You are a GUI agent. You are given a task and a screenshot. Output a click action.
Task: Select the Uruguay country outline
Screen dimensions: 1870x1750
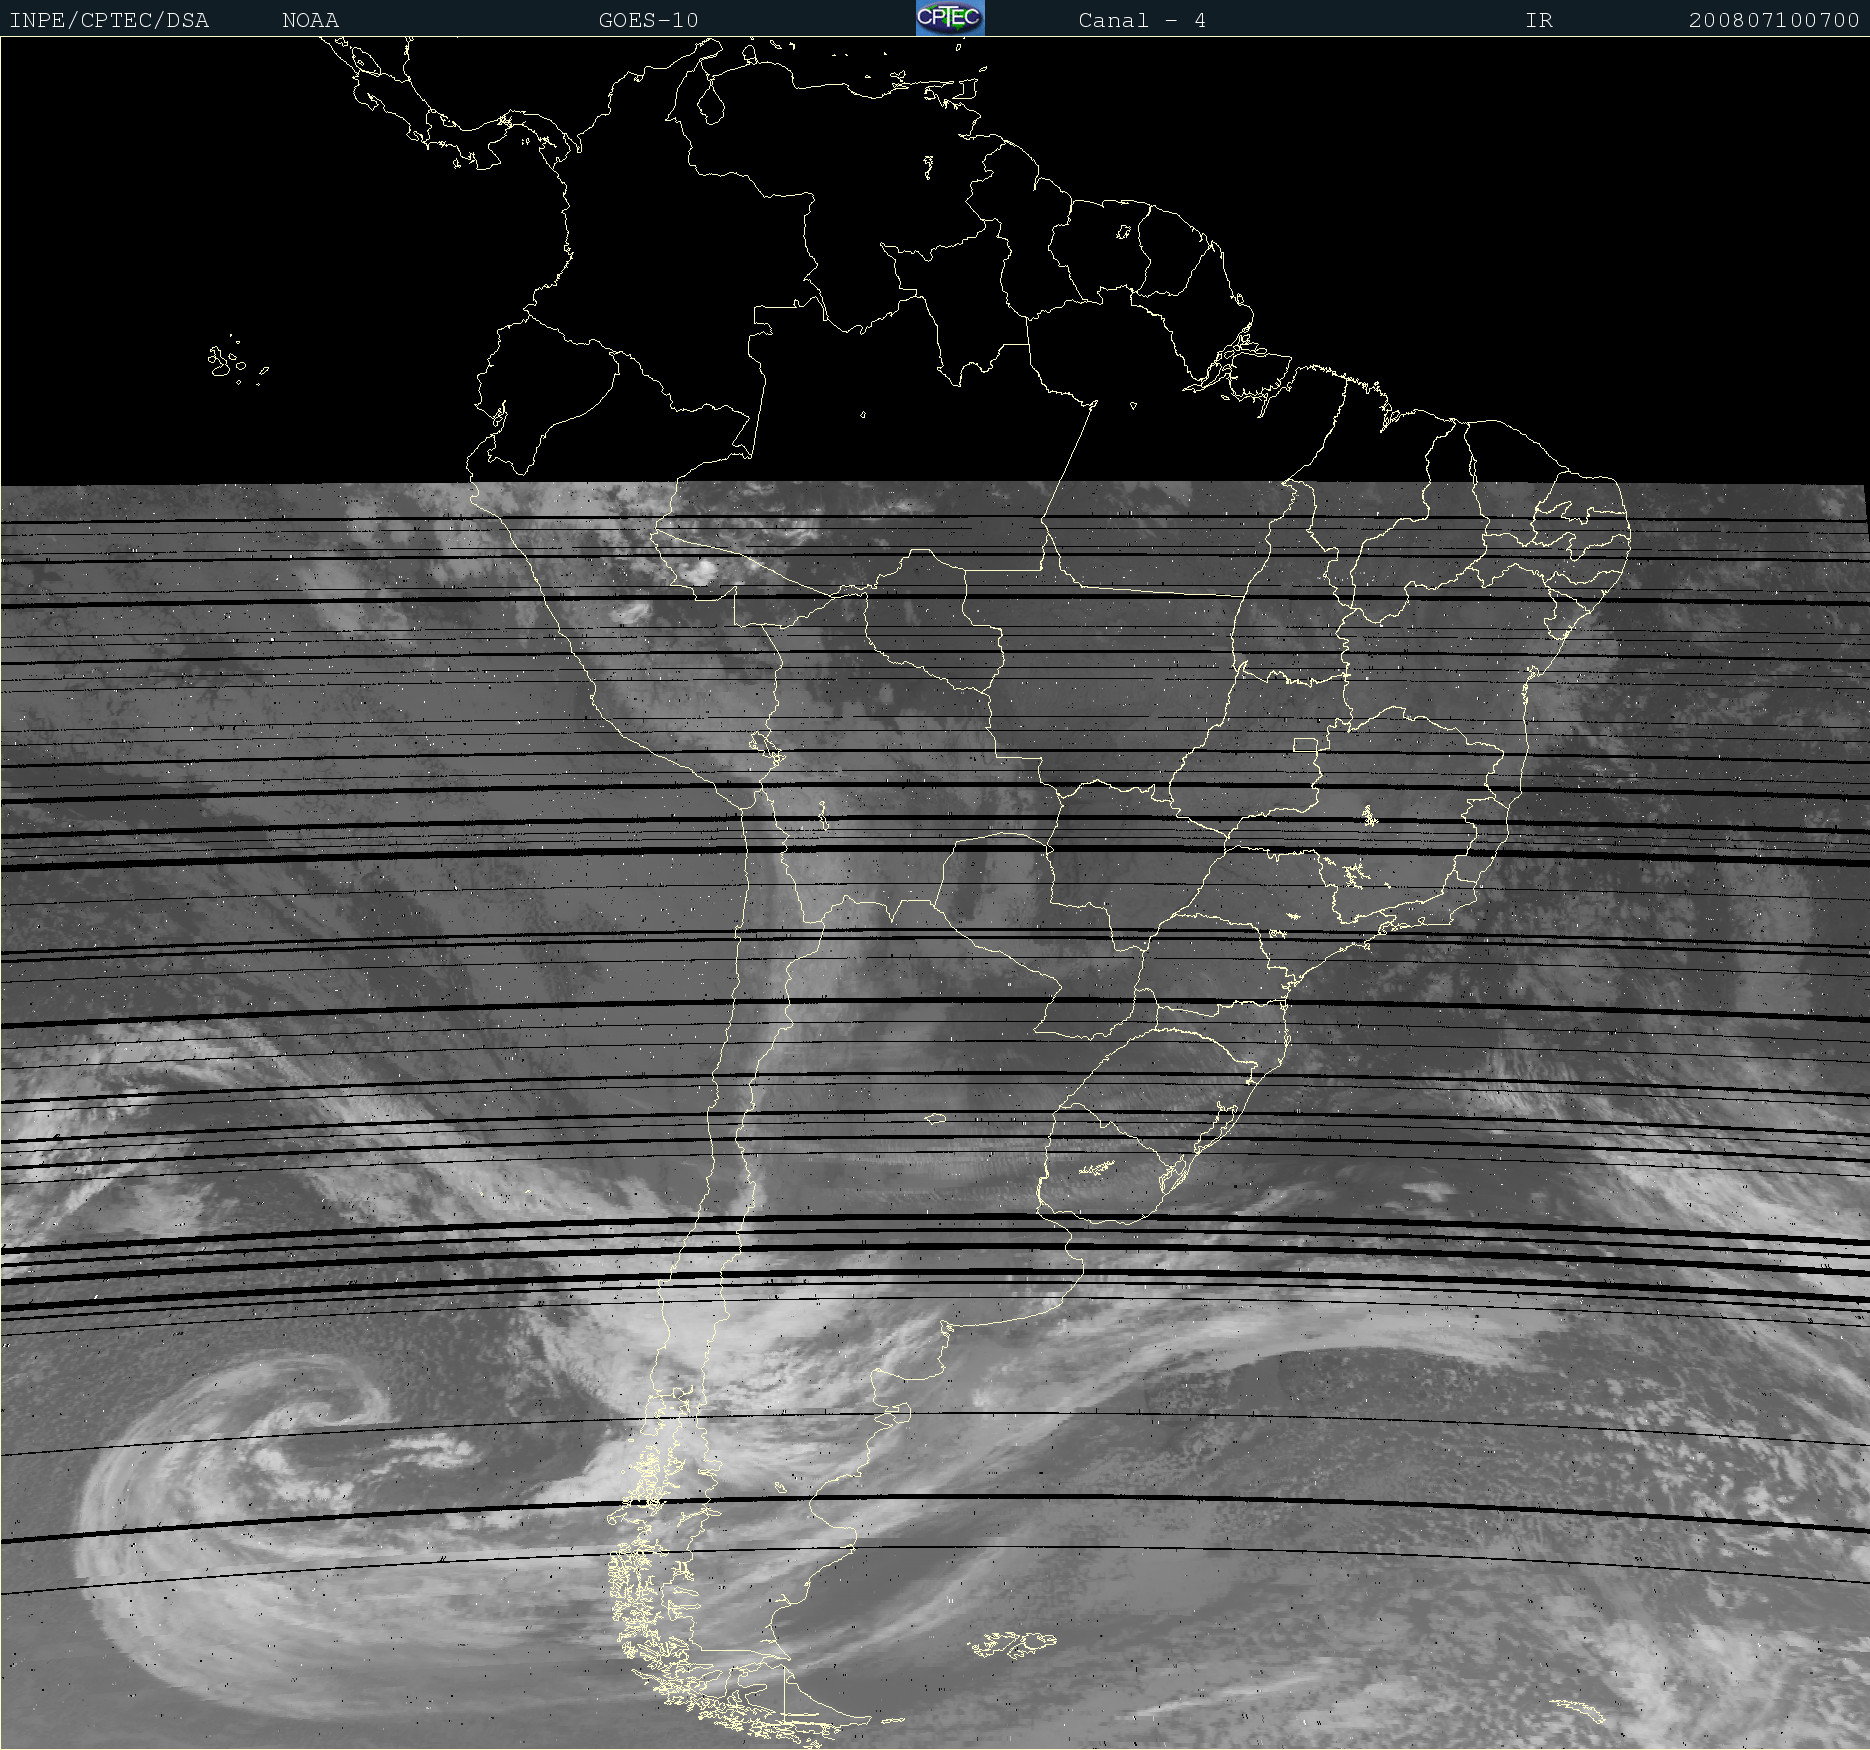[1100, 1170]
